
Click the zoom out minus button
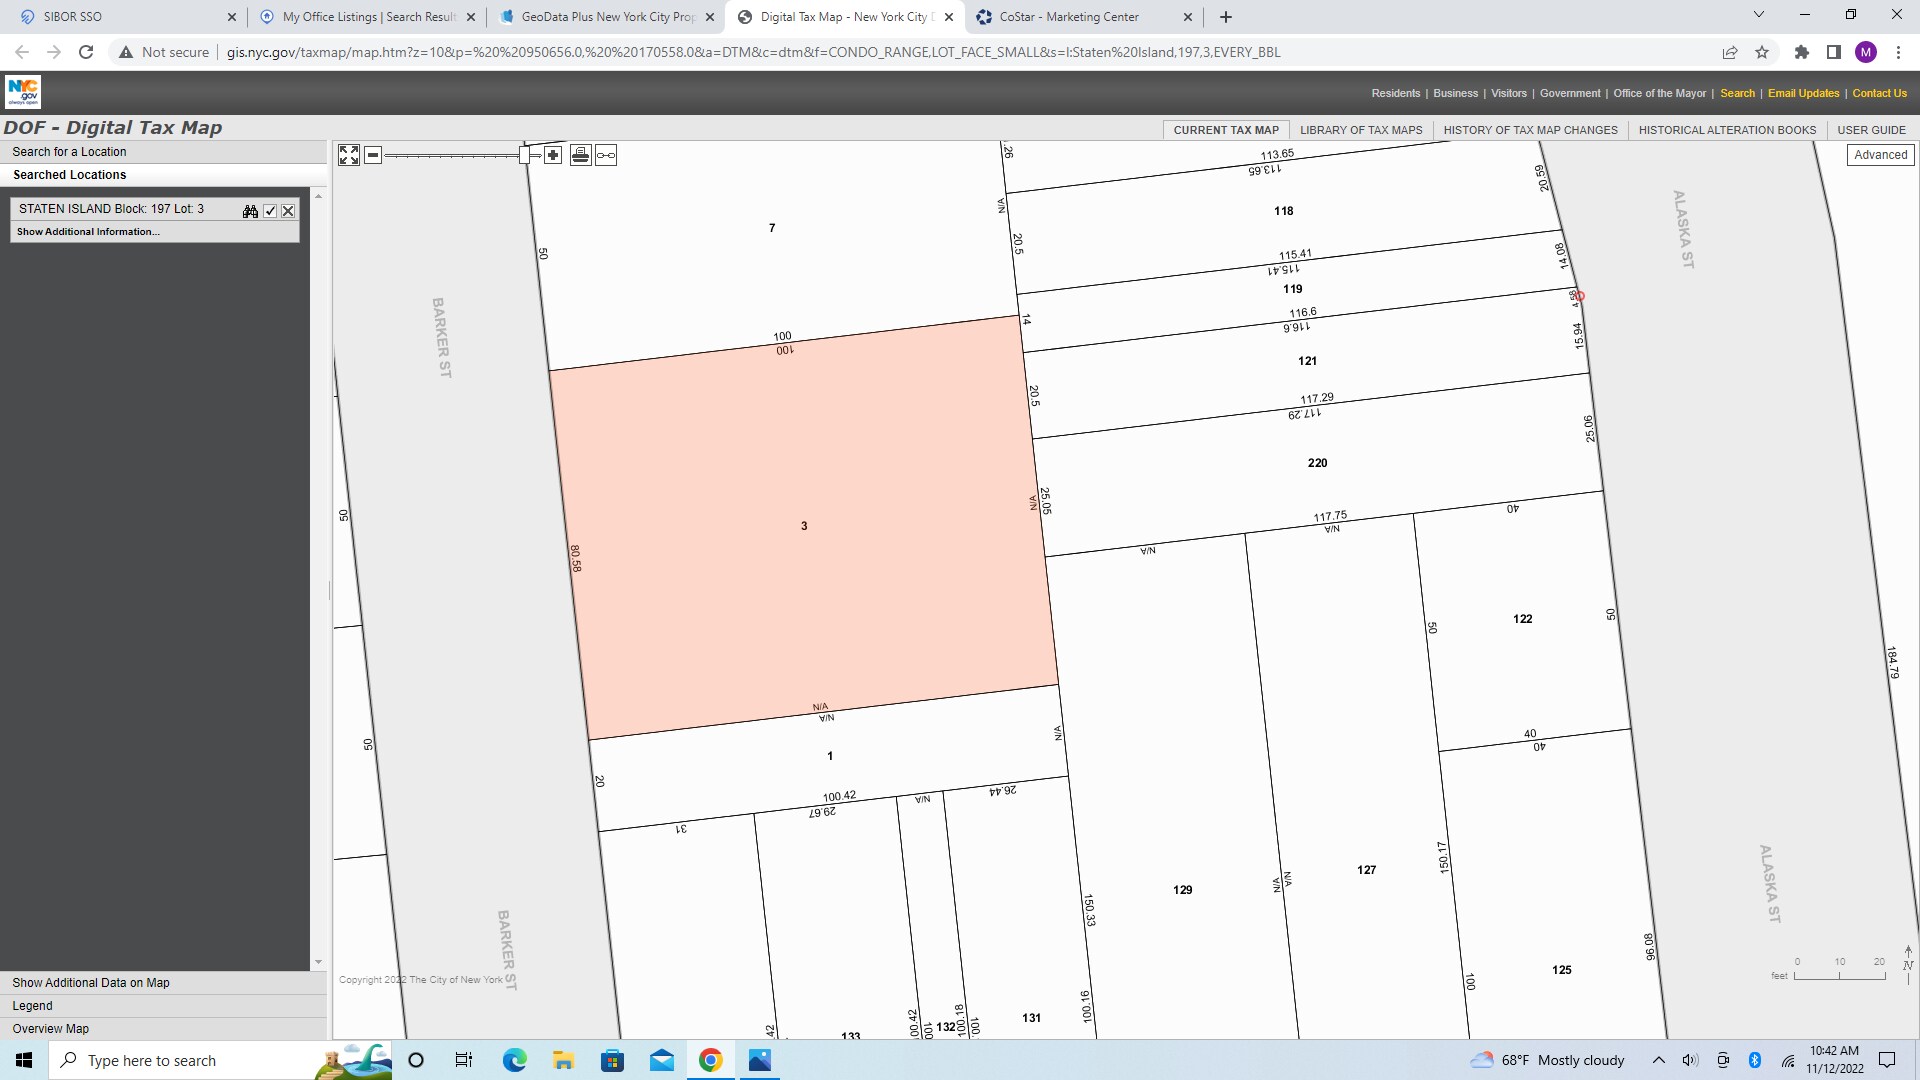click(373, 155)
